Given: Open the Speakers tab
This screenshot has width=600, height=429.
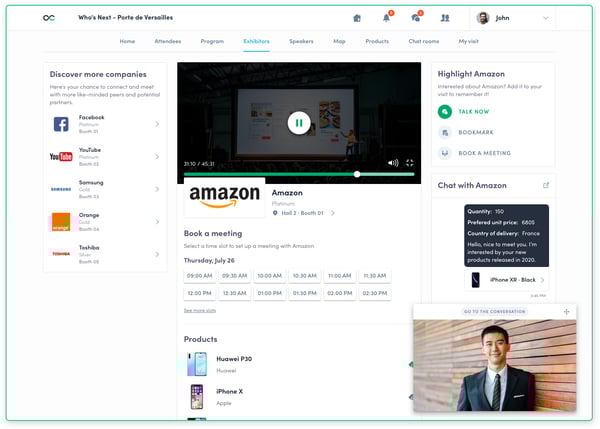Looking at the screenshot, I should tap(301, 41).
